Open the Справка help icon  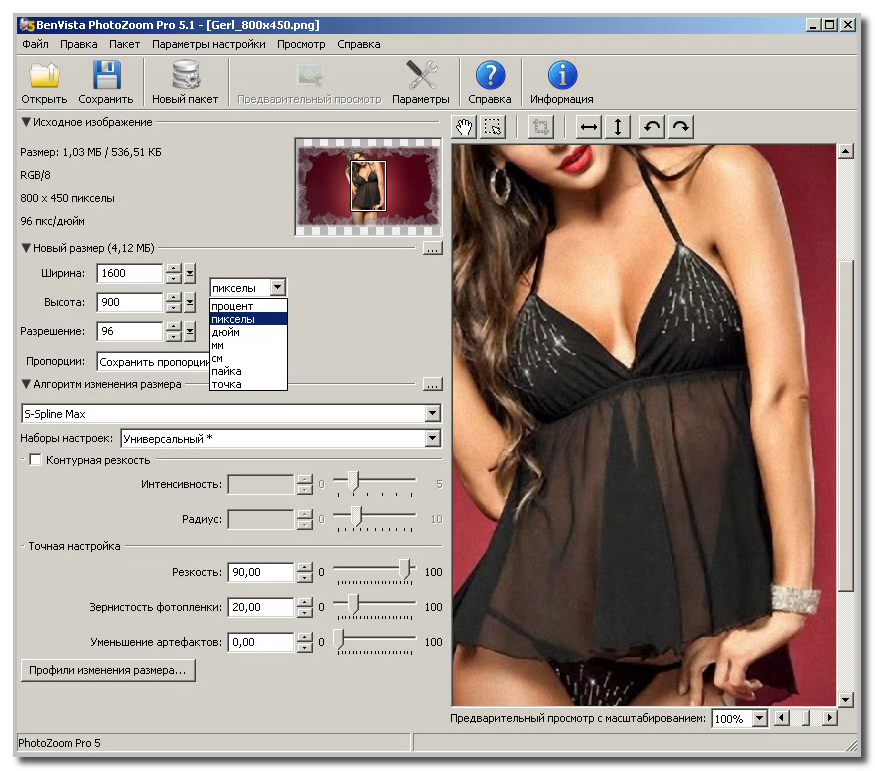click(490, 75)
